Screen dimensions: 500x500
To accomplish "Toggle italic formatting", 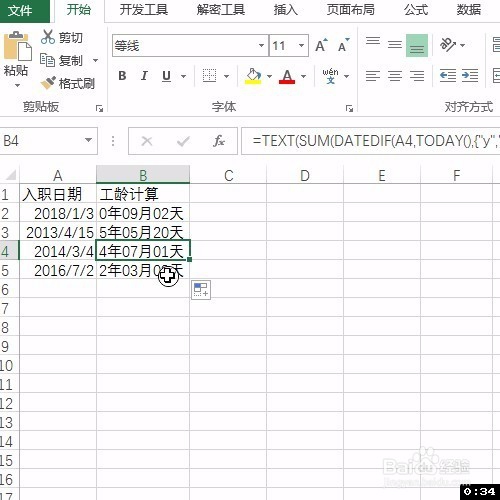I will pos(144,76).
